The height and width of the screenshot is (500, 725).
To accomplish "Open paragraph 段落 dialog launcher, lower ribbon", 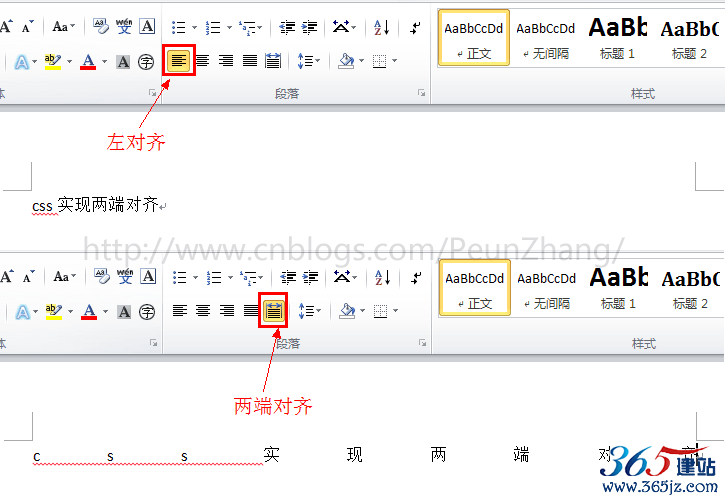I will click(x=422, y=343).
